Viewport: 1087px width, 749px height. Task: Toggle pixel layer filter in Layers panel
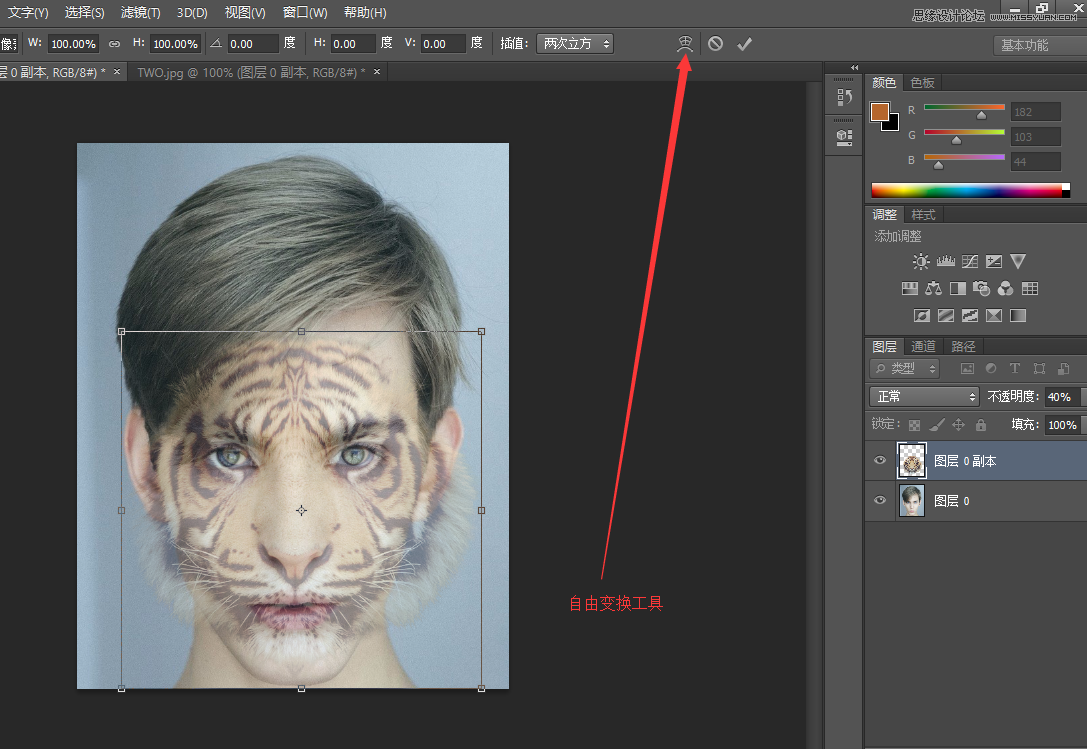tap(967, 368)
